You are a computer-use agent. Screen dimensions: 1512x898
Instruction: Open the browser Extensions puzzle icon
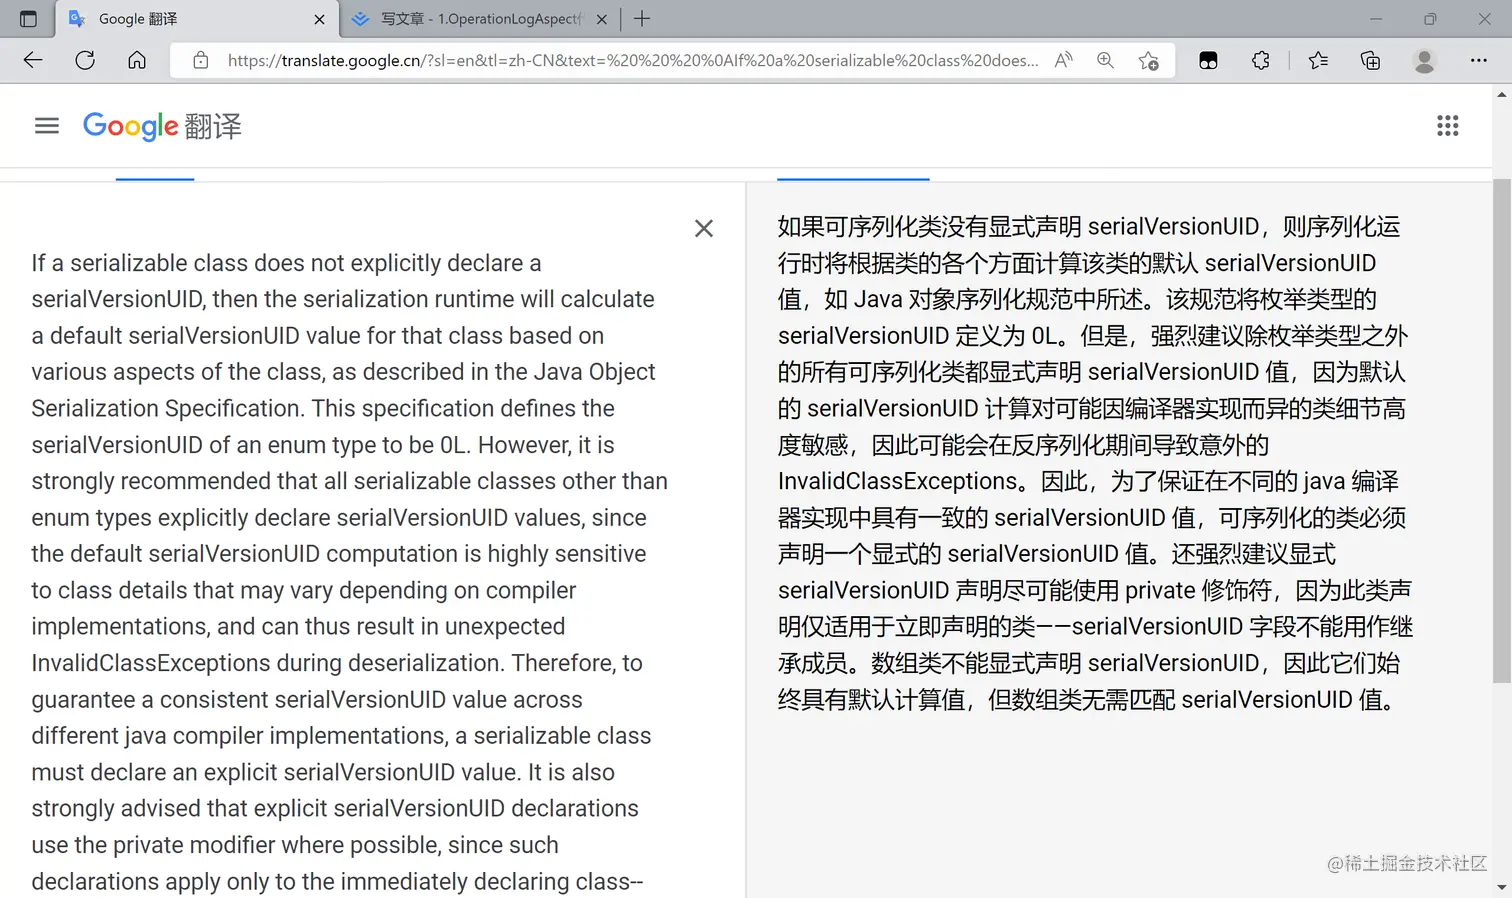[x=1261, y=60]
